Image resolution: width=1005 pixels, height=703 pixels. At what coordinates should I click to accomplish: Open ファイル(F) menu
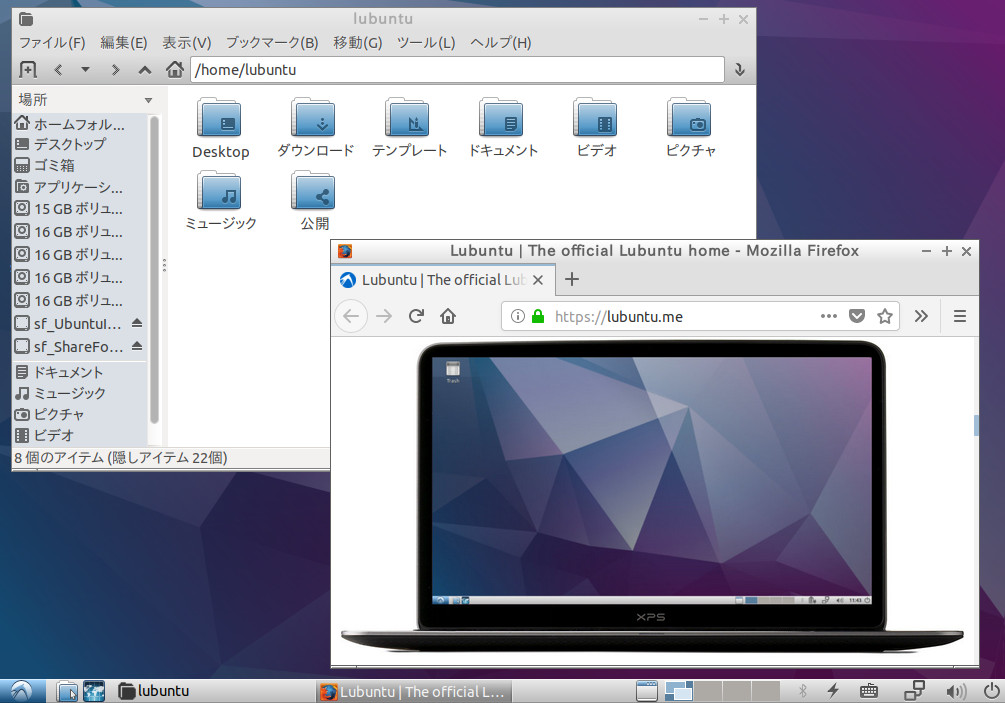pyautogui.click(x=52, y=43)
